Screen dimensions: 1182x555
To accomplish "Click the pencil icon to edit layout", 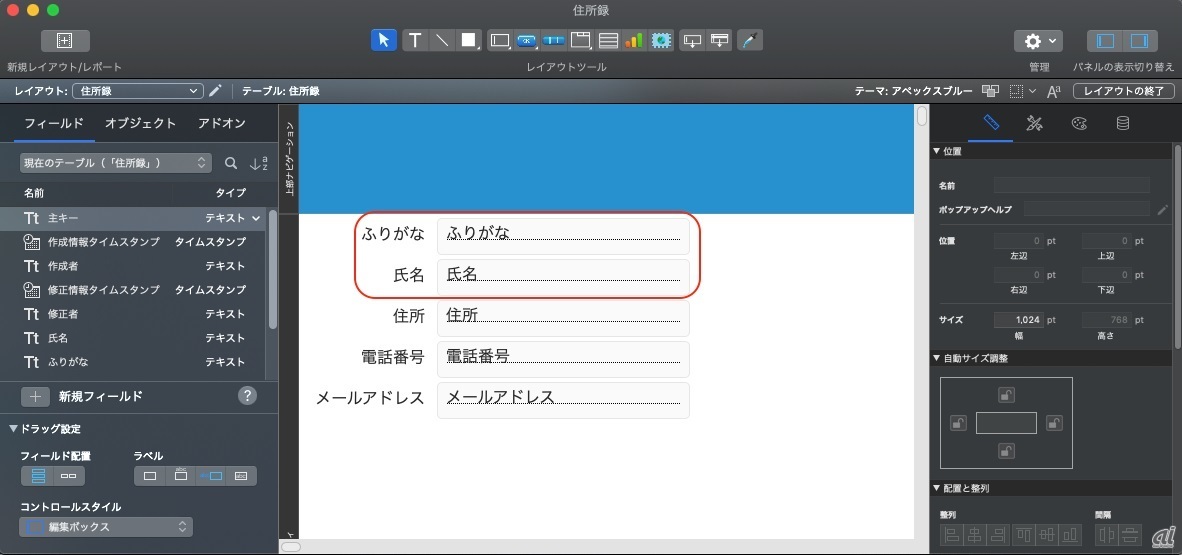I will pyautogui.click(x=215, y=91).
